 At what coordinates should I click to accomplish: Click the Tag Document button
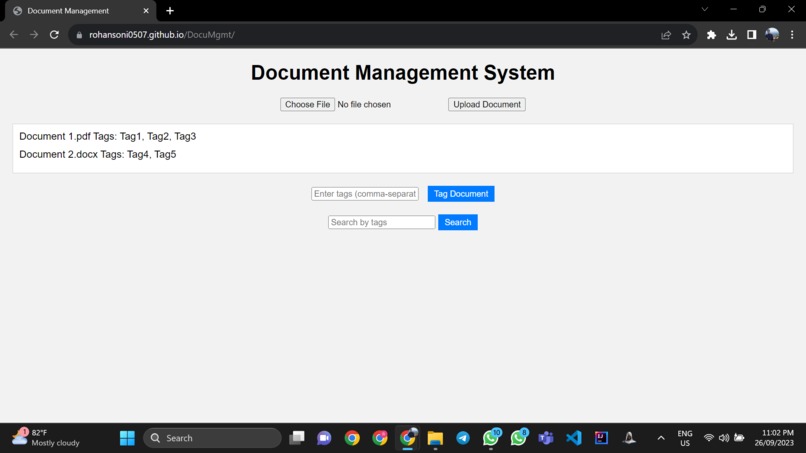[x=461, y=194]
